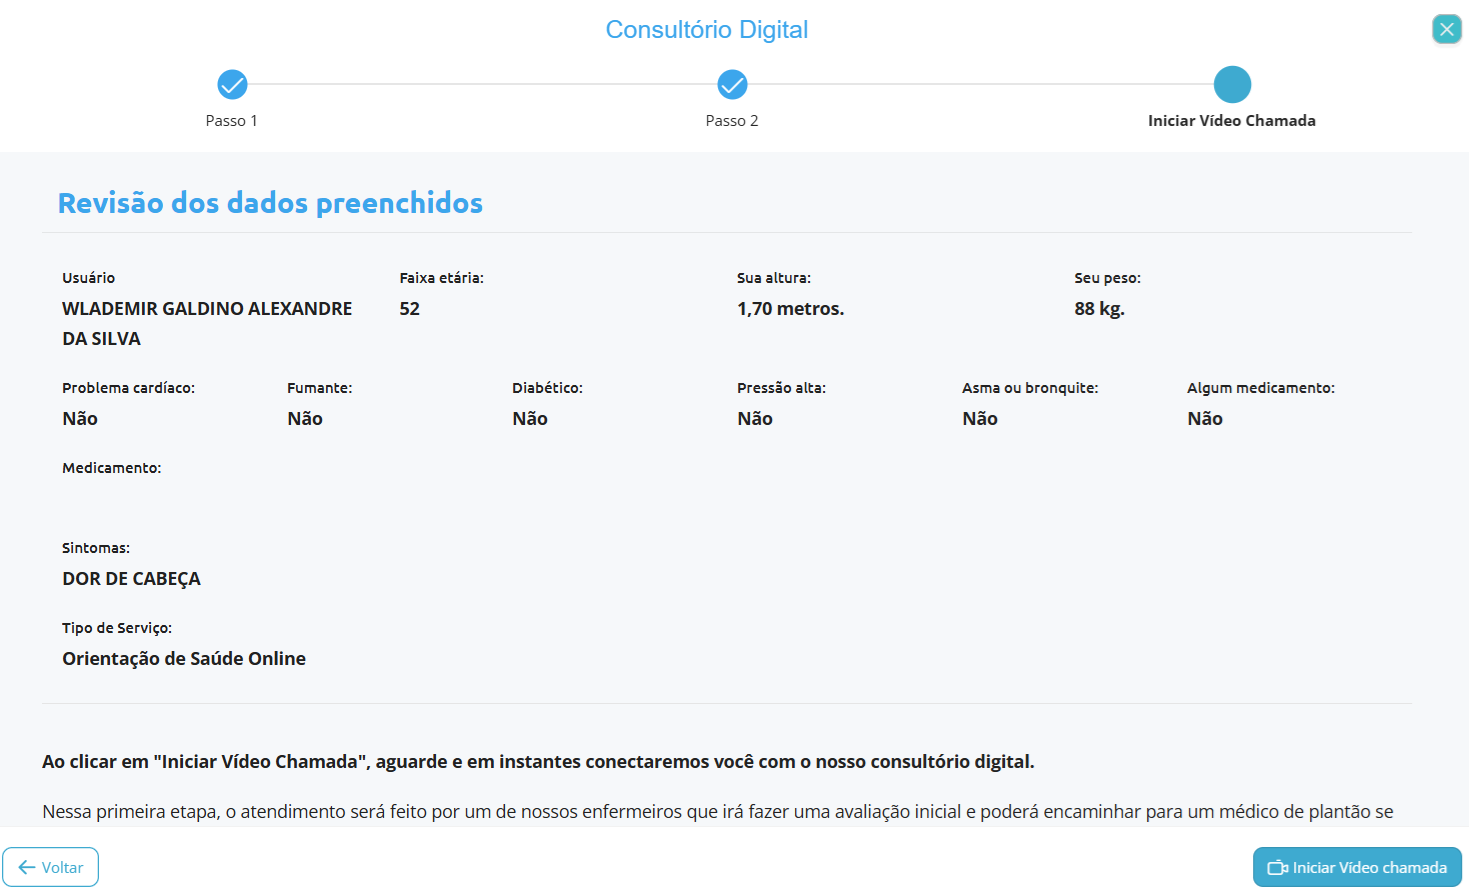Select the Passo 1 step label
The image size is (1469, 896).
pyautogui.click(x=232, y=121)
